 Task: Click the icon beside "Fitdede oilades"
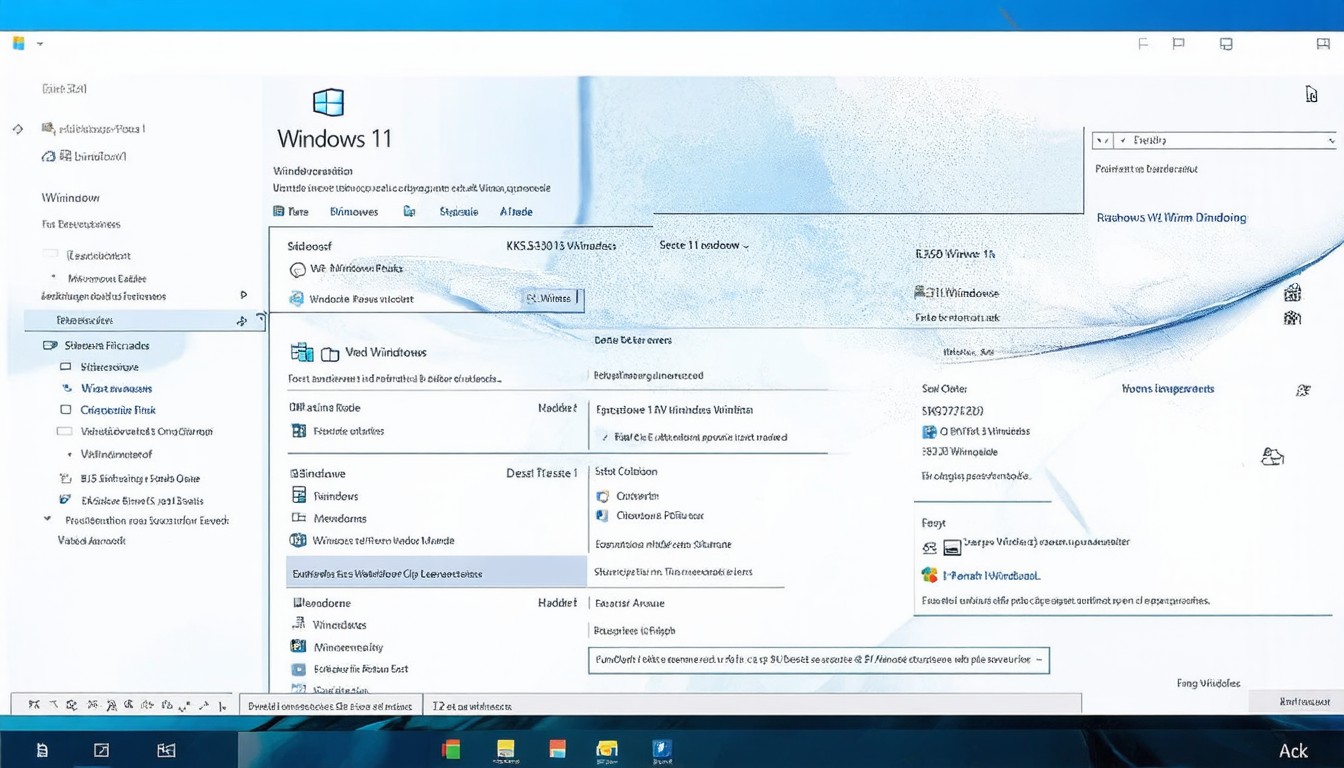click(x=298, y=431)
